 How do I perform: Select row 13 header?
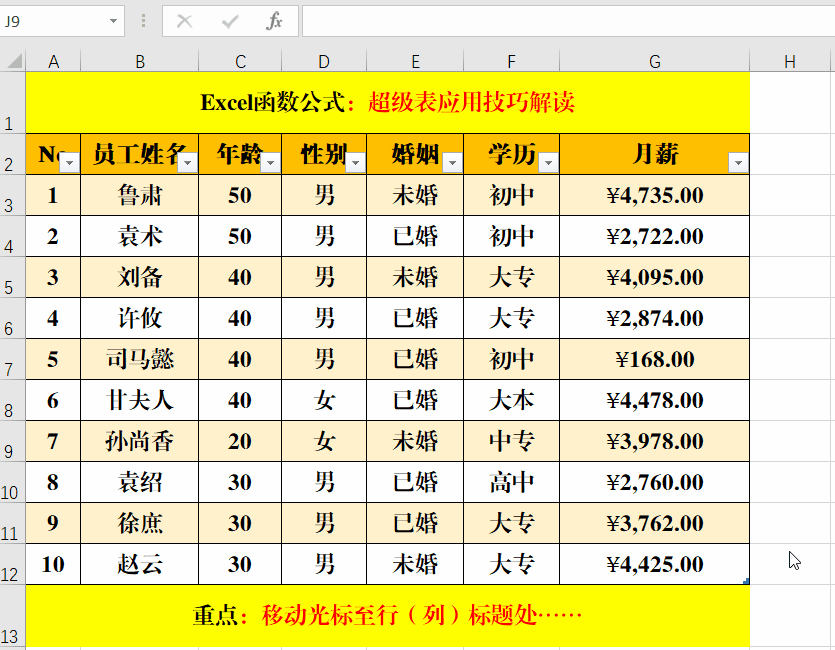[x=12, y=616]
